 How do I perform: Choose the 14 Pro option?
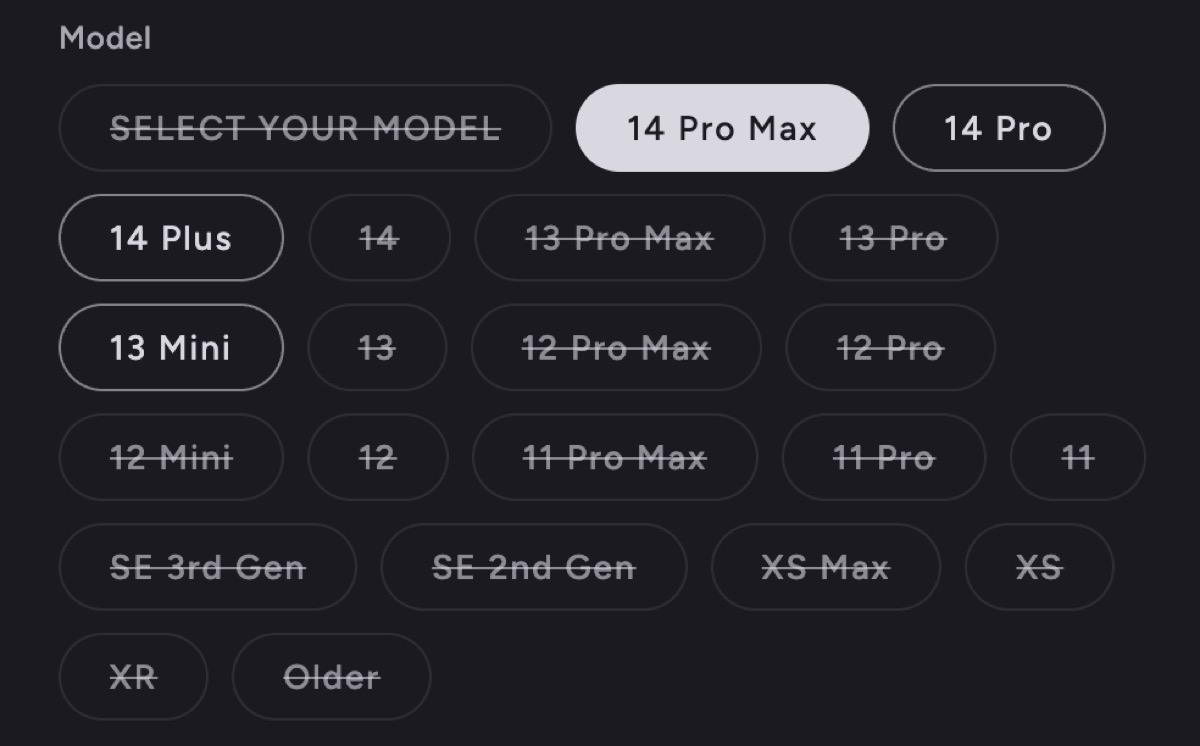[998, 128]
